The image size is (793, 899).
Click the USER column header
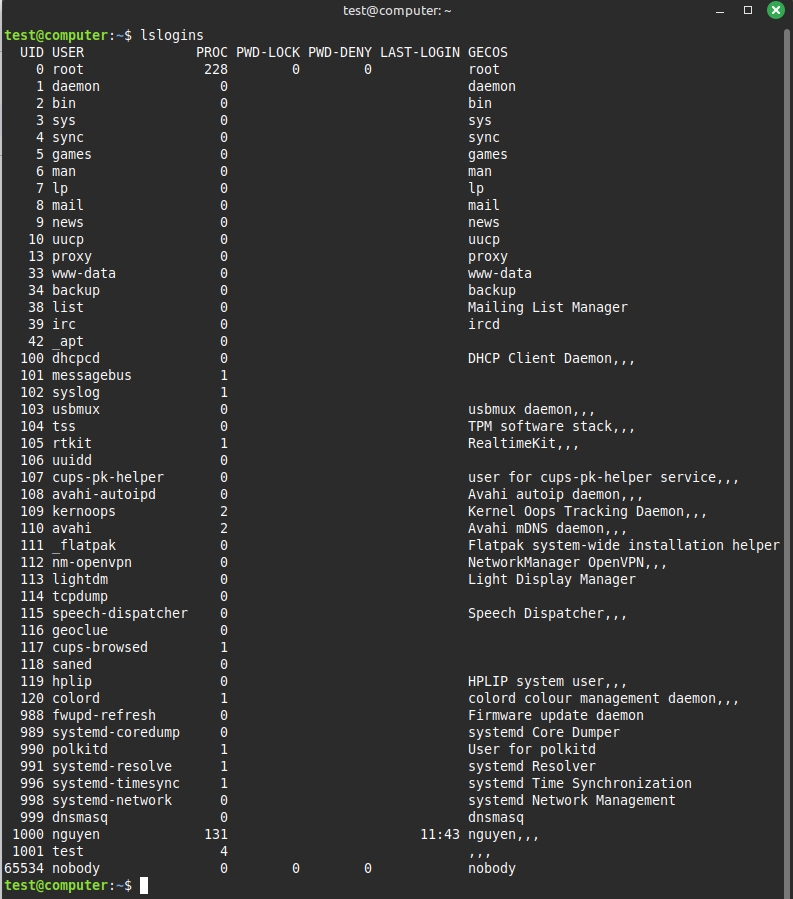pos(68,52)
